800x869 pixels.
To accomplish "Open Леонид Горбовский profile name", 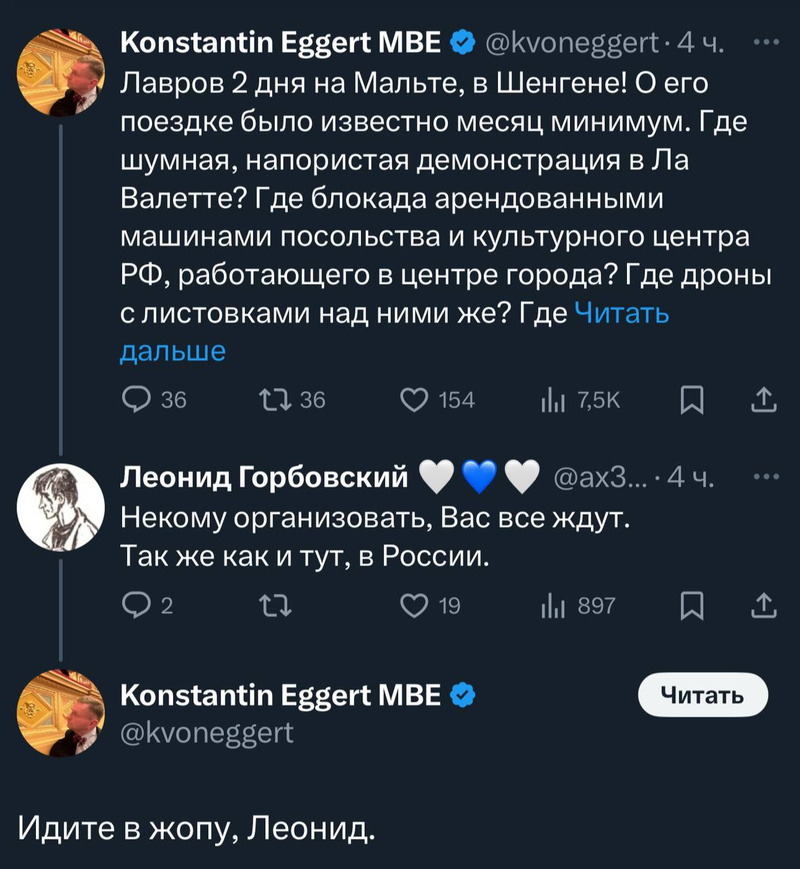I will click(263, 478).
